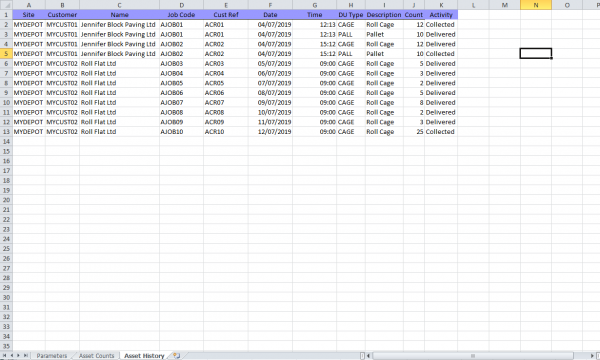Go to last sheet navigation arrow
The image size is (600, 360).
coord(26,356)
